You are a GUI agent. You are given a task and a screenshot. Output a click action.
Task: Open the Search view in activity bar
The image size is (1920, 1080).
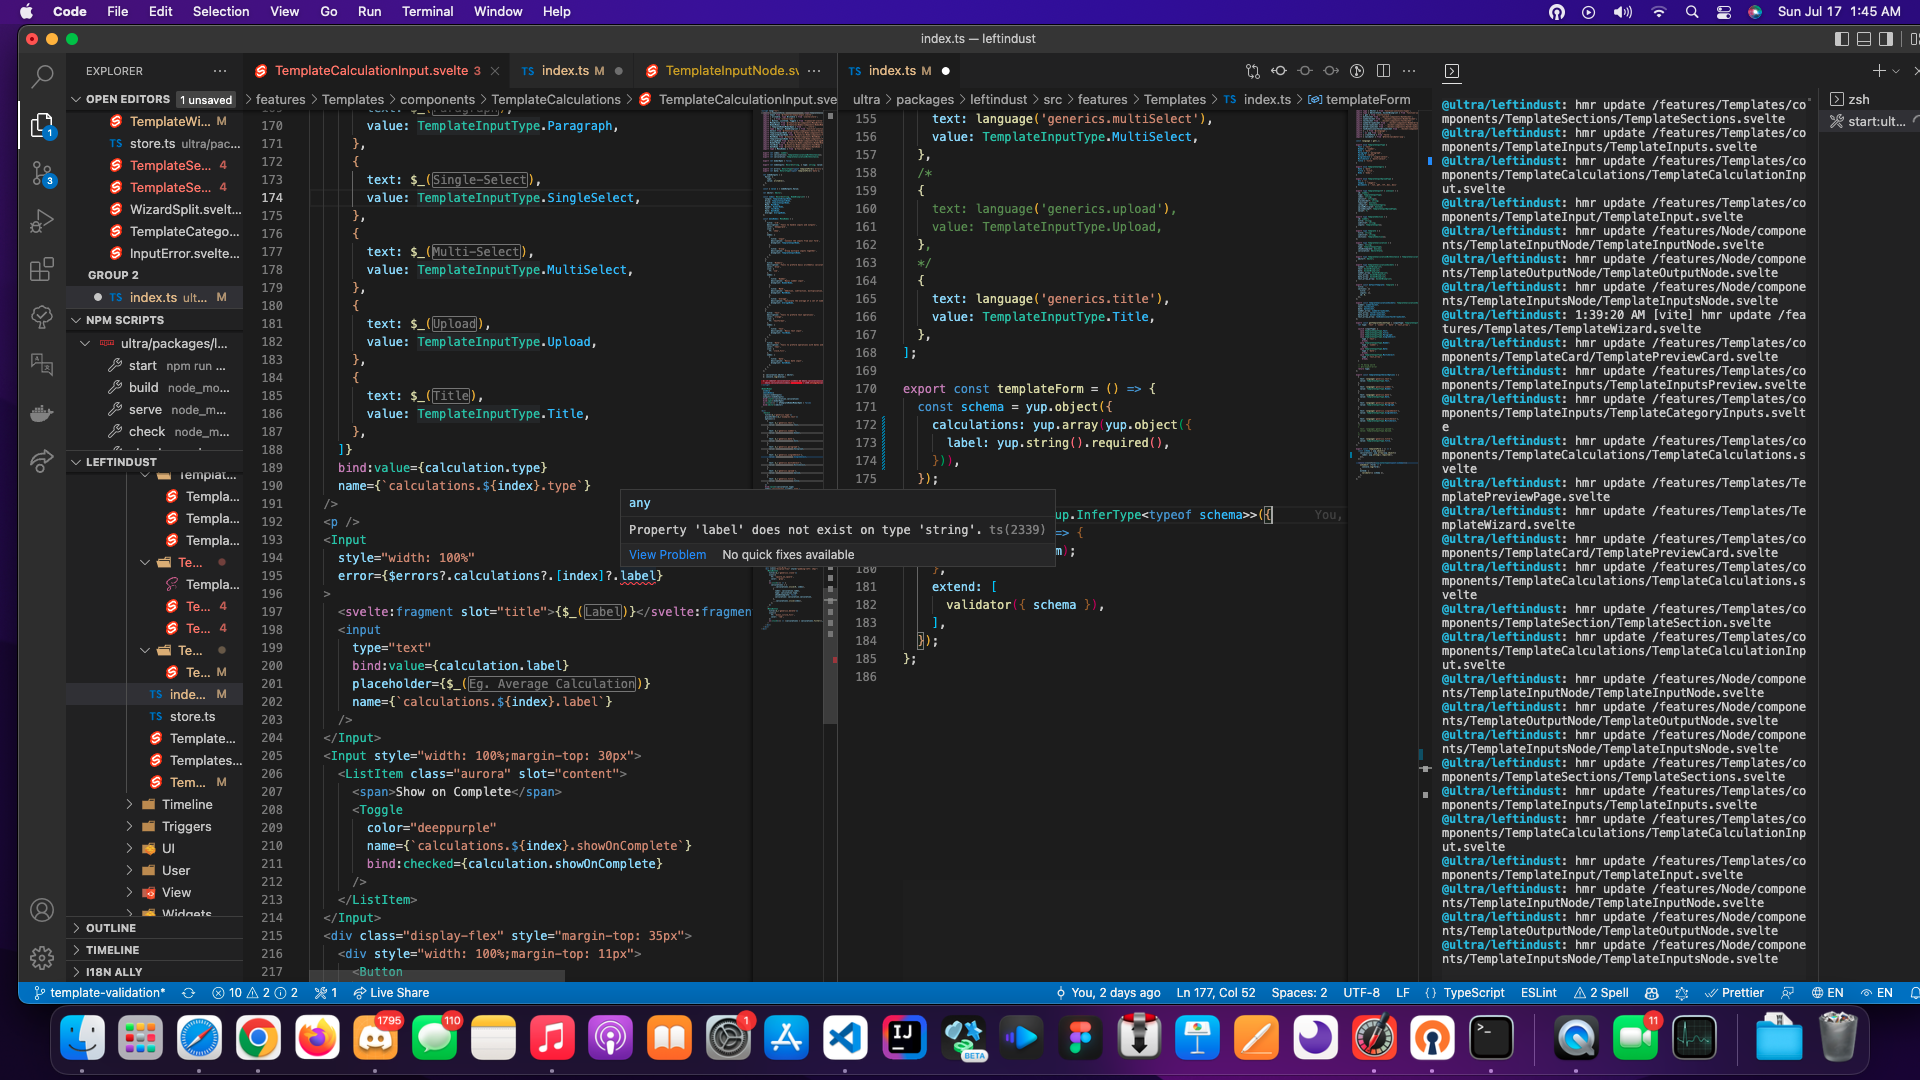click(x=42, y=76)
